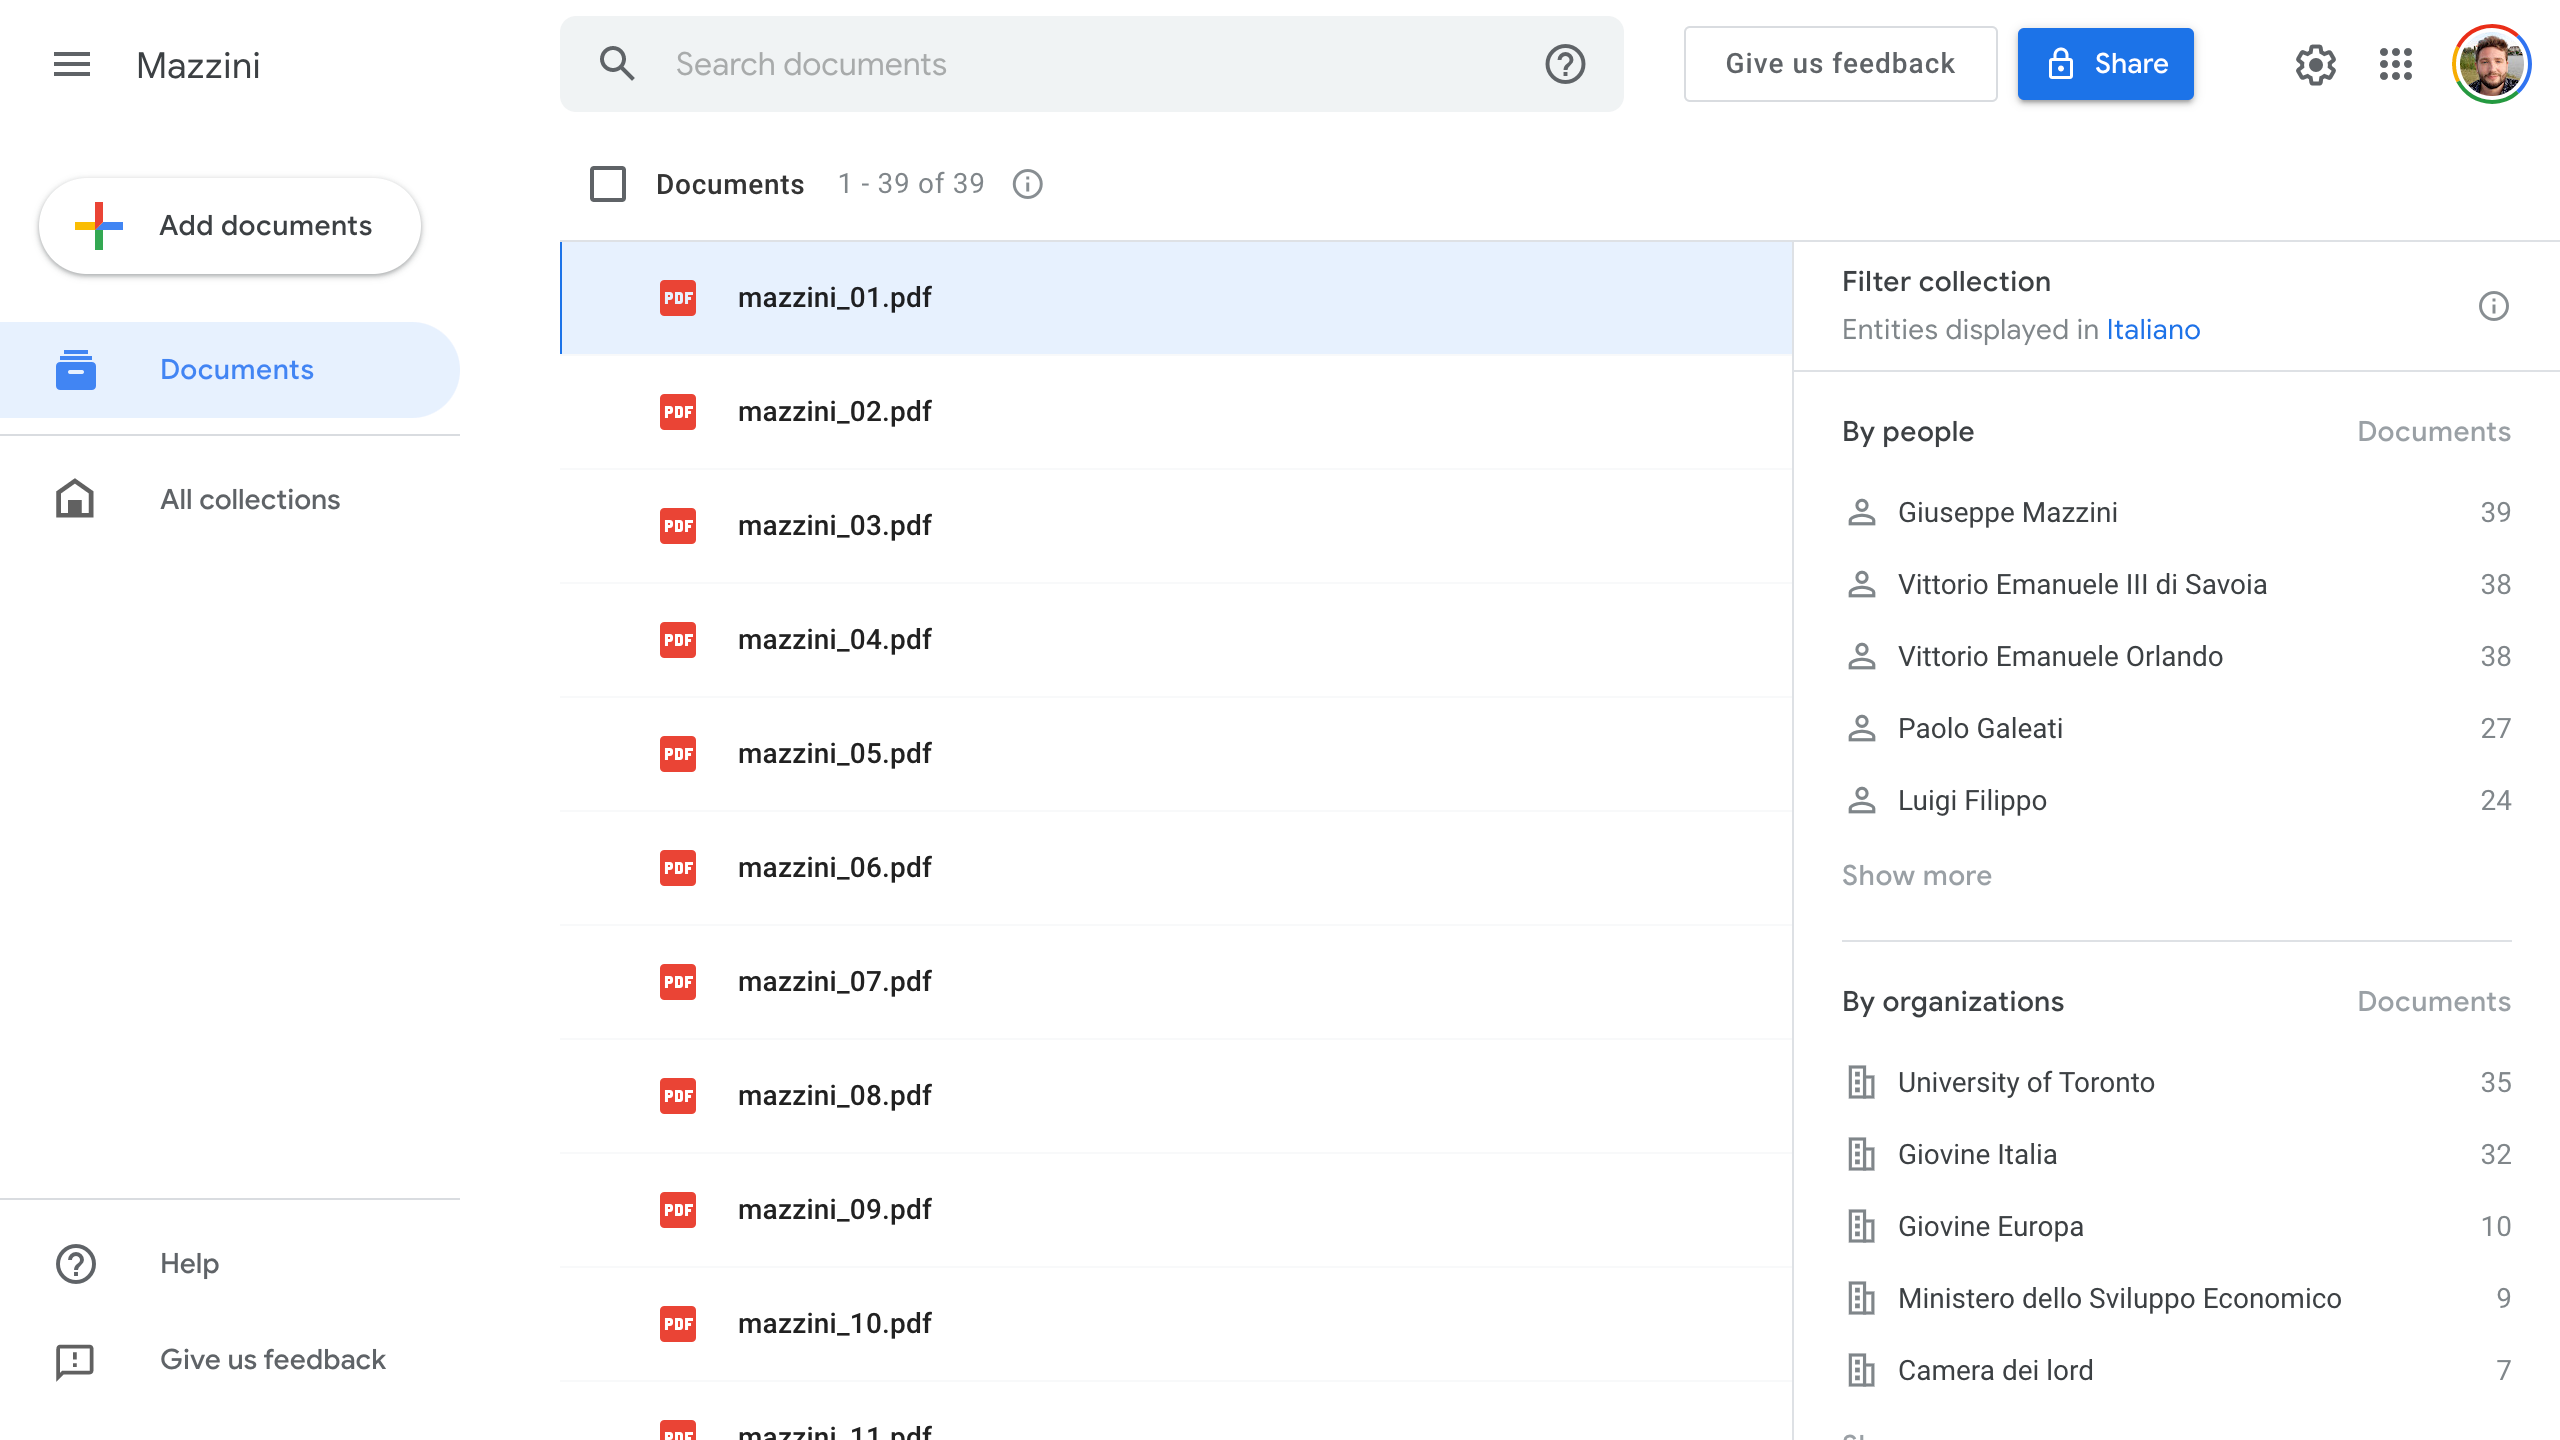
Task: Click info icon next to document count
Action: pos(1027,184)
